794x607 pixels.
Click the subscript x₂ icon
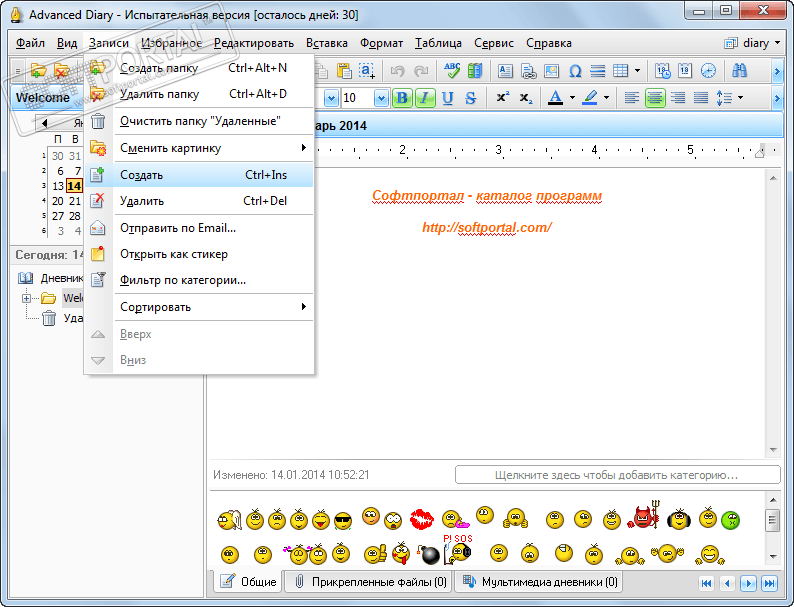pos(526,98)
